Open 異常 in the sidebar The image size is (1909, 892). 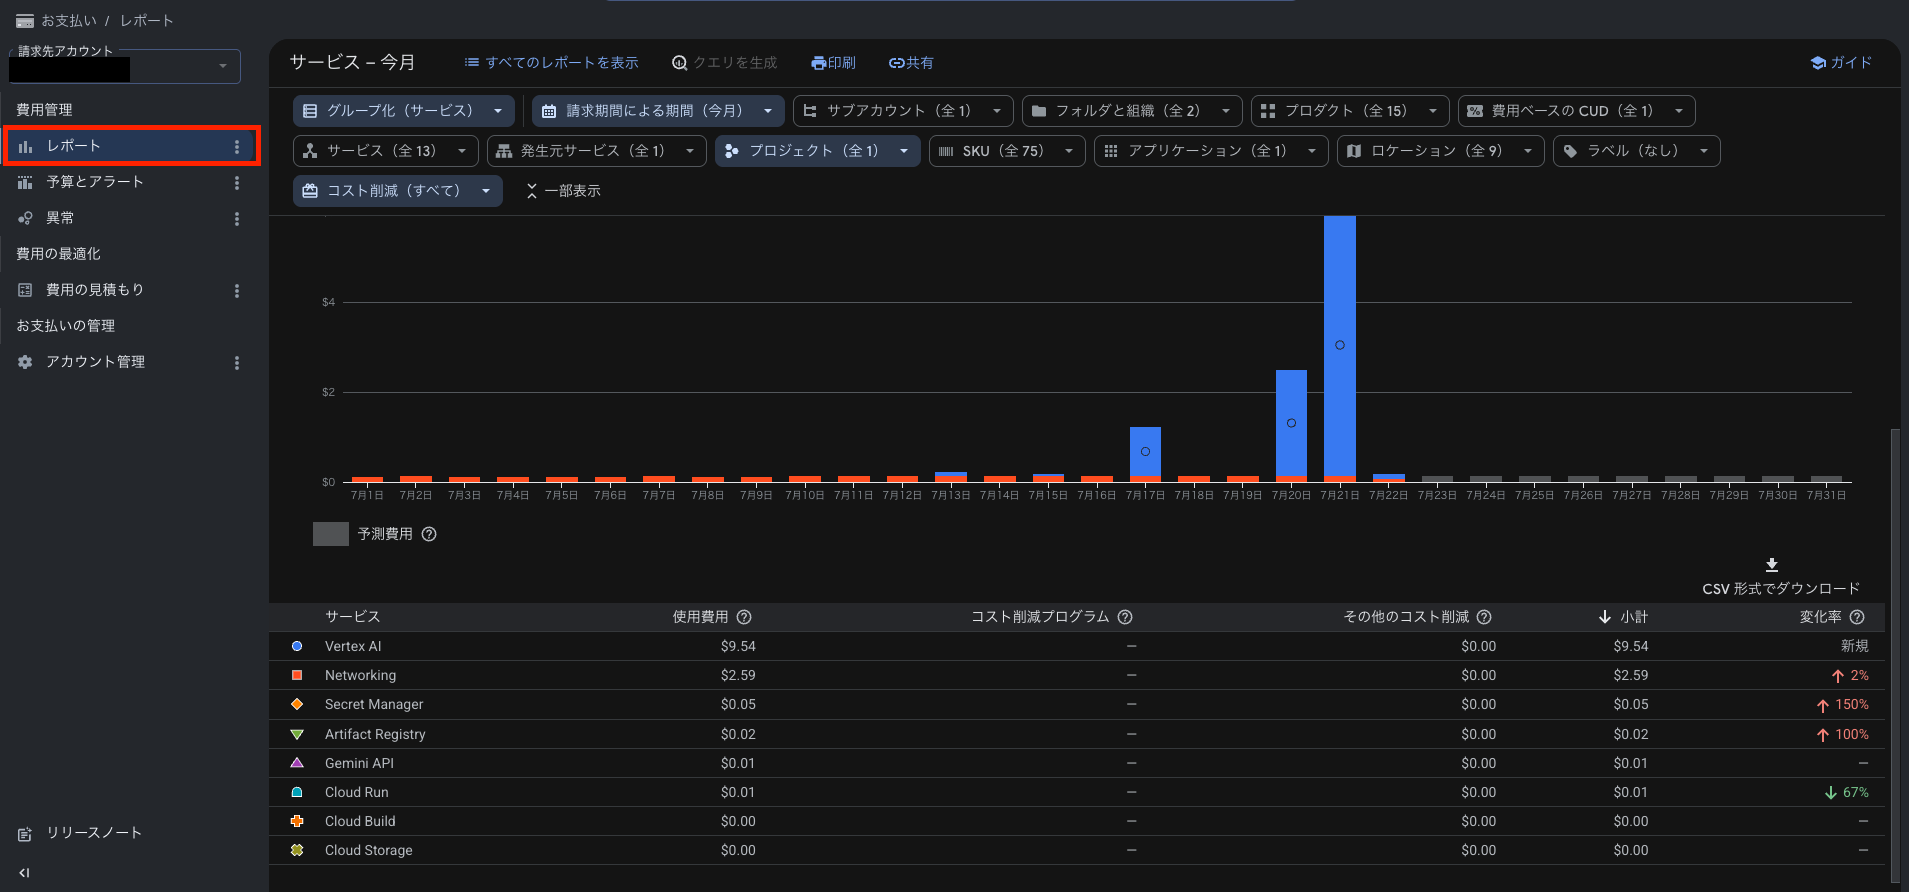coord(60,218)
